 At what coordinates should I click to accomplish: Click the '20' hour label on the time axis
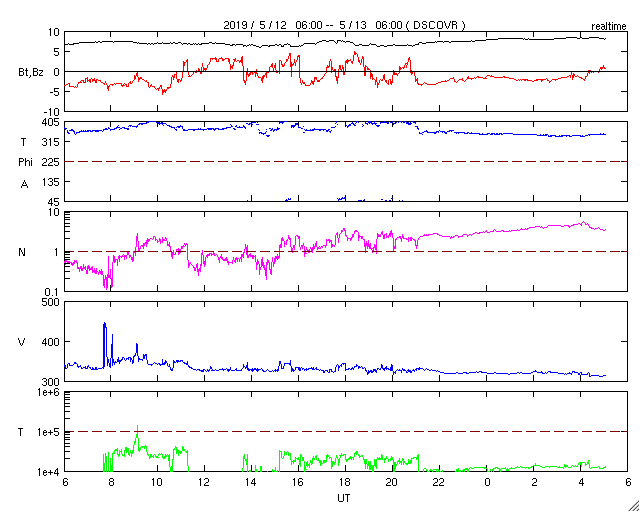point(392,481)
